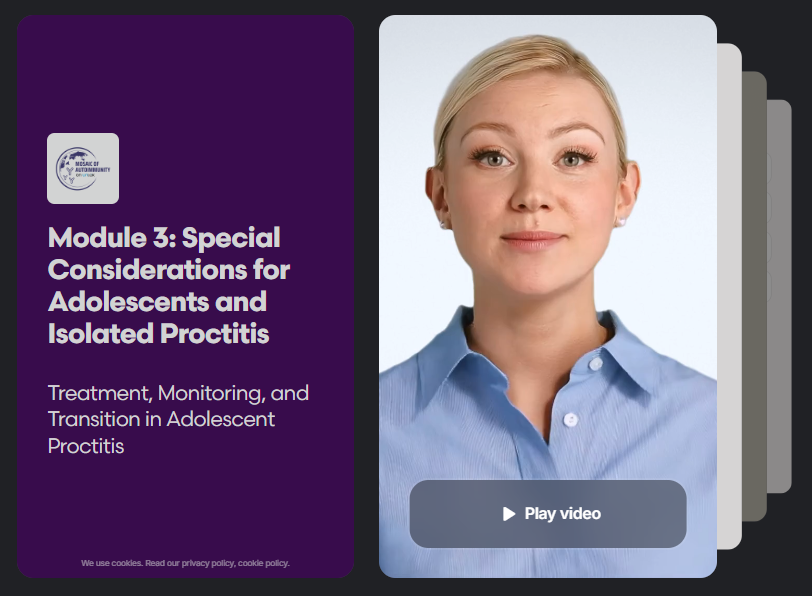
Task: Select the light gray card behind video
Action: click(x=729, y=295)
